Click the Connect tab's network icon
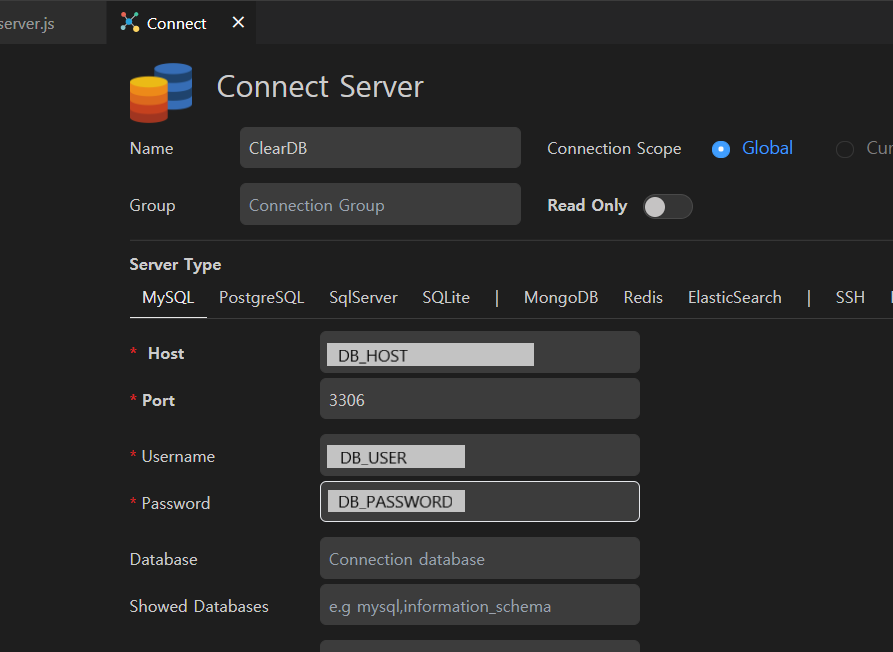The width and height of the screenshot is (893, 652). click(x=130, y=22)
